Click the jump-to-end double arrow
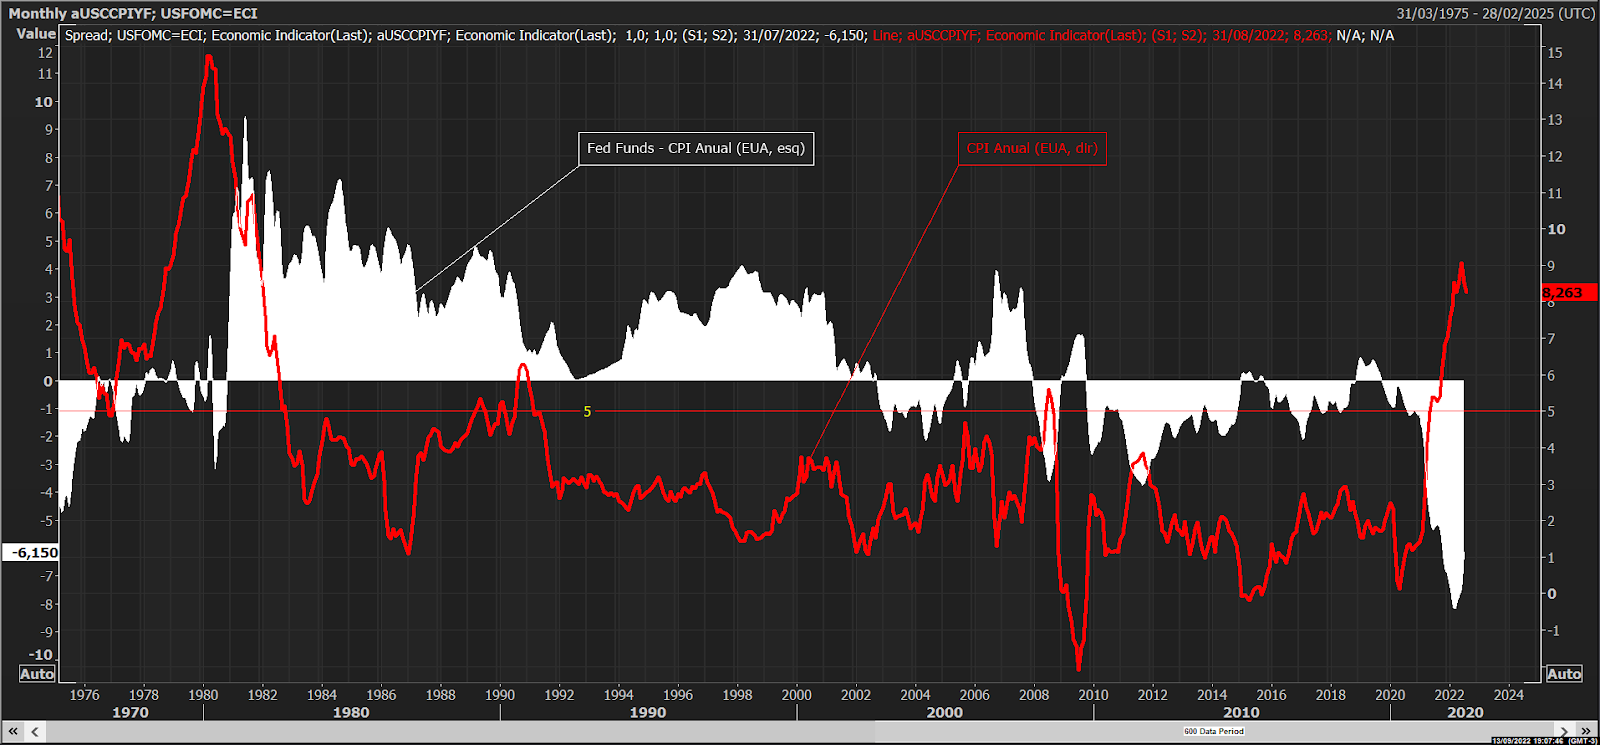1600x745 pixels. pyautogui.click(x=1586, y=731)
